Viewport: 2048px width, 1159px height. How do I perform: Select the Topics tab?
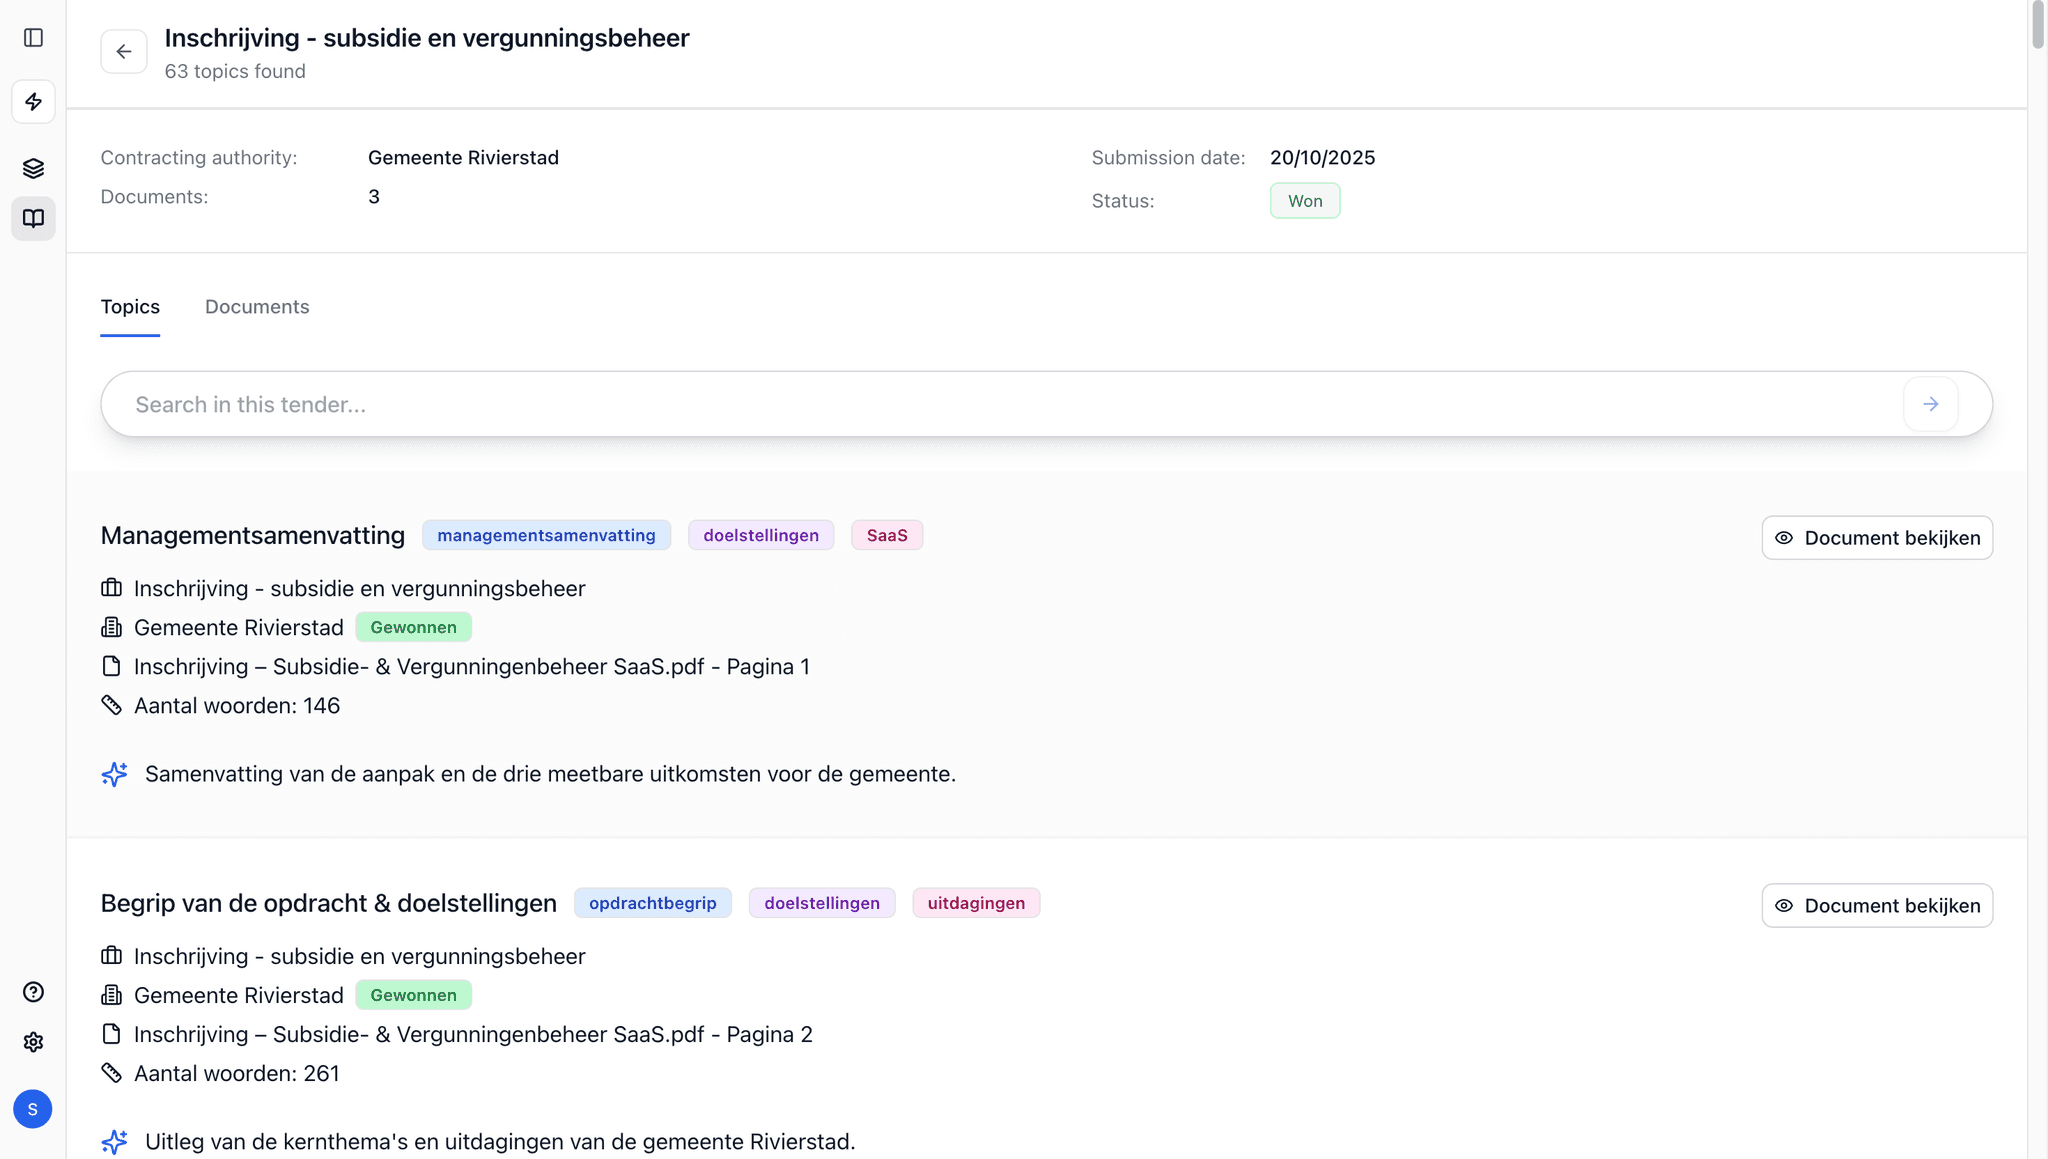(130, 306)
